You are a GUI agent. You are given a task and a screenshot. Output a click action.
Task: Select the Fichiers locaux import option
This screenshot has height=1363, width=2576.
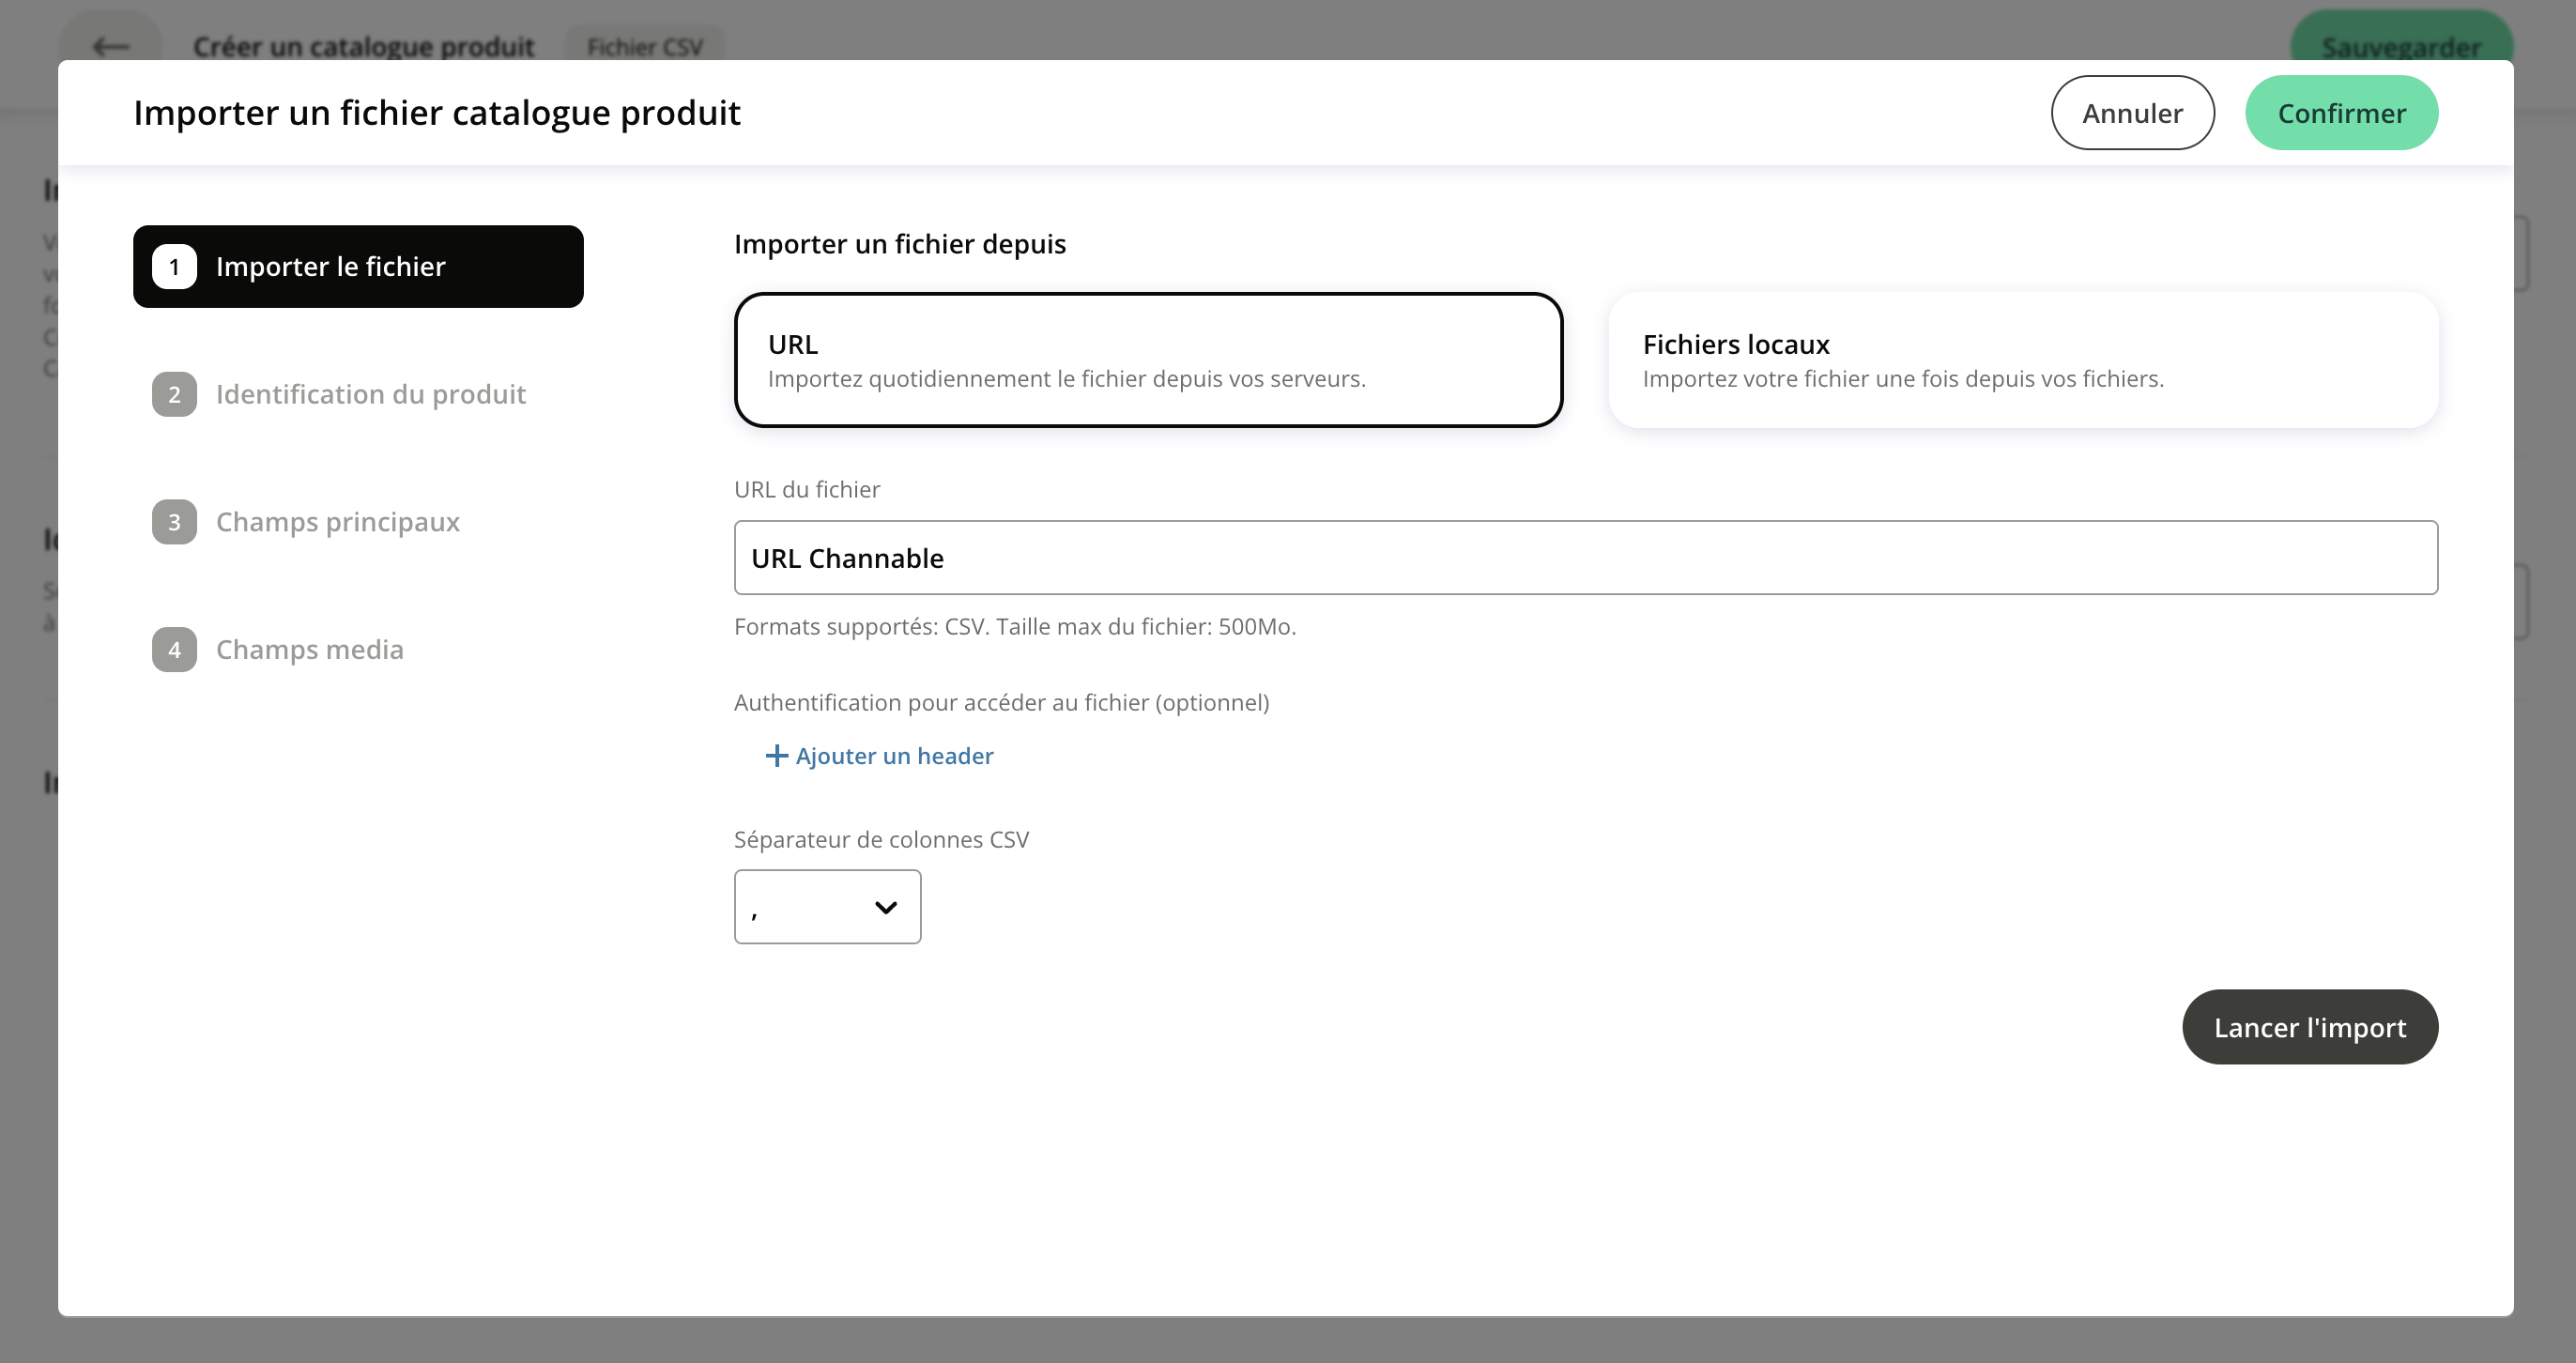pos(2022,360)
